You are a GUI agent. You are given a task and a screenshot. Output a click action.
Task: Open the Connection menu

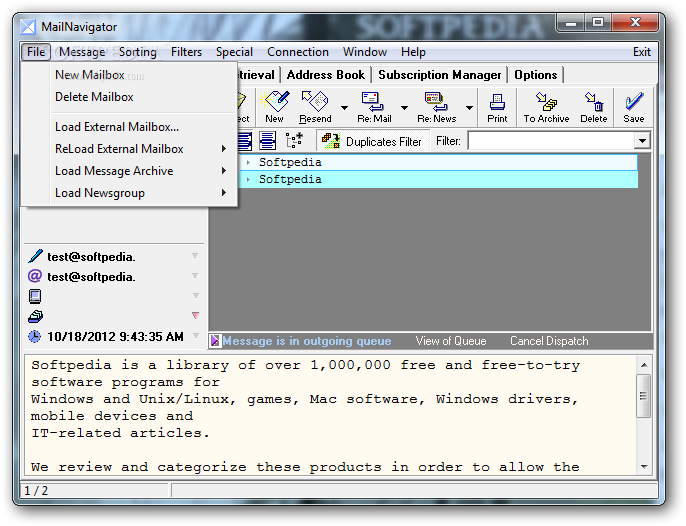pos(298,52)
